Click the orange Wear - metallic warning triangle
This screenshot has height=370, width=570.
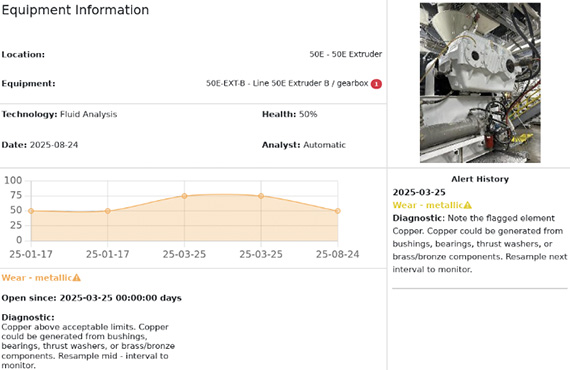[76, 278]
